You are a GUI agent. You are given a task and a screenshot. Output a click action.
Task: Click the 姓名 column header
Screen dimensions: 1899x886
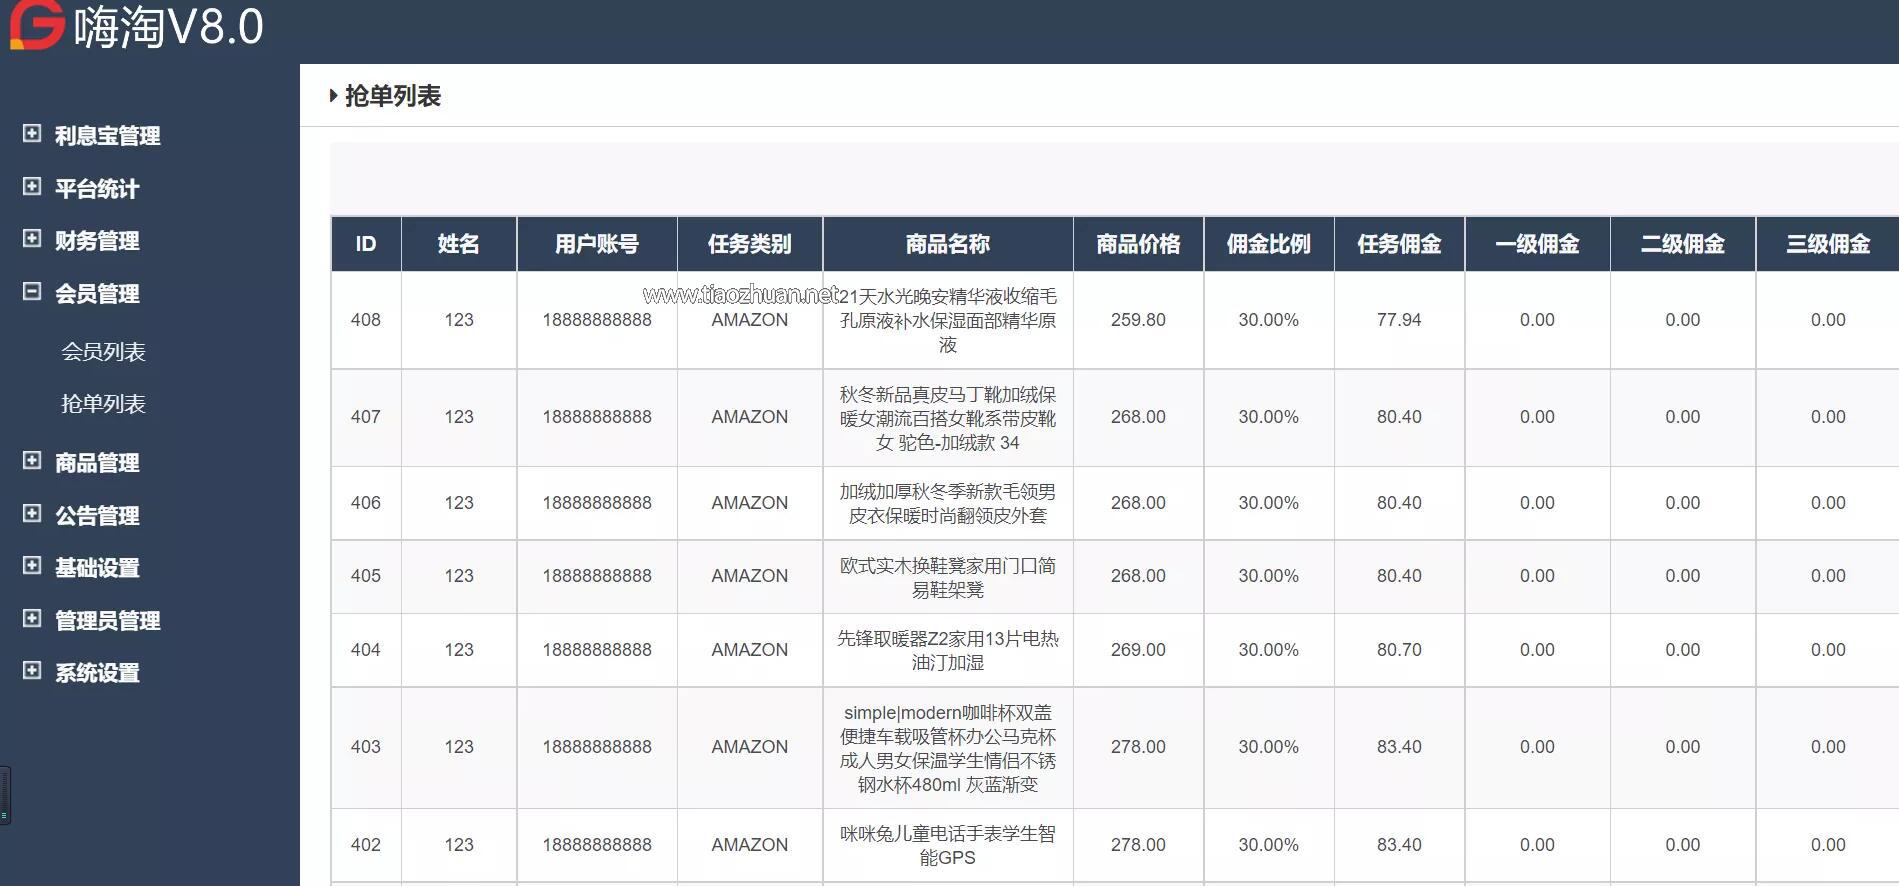pyautogui.click(x=459, y=244)
